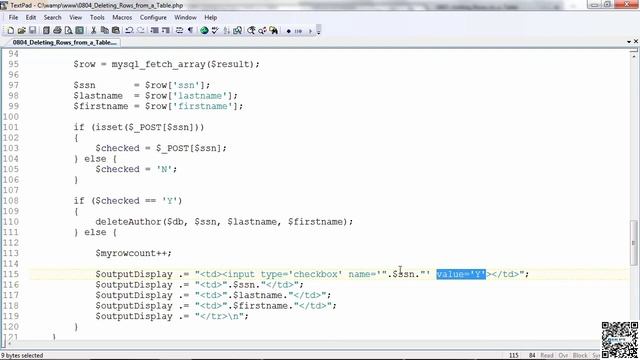Click the vertical scrollbar thumb
Image resolution: width=640 pixels, height=360 pixels.
(633, 242)
